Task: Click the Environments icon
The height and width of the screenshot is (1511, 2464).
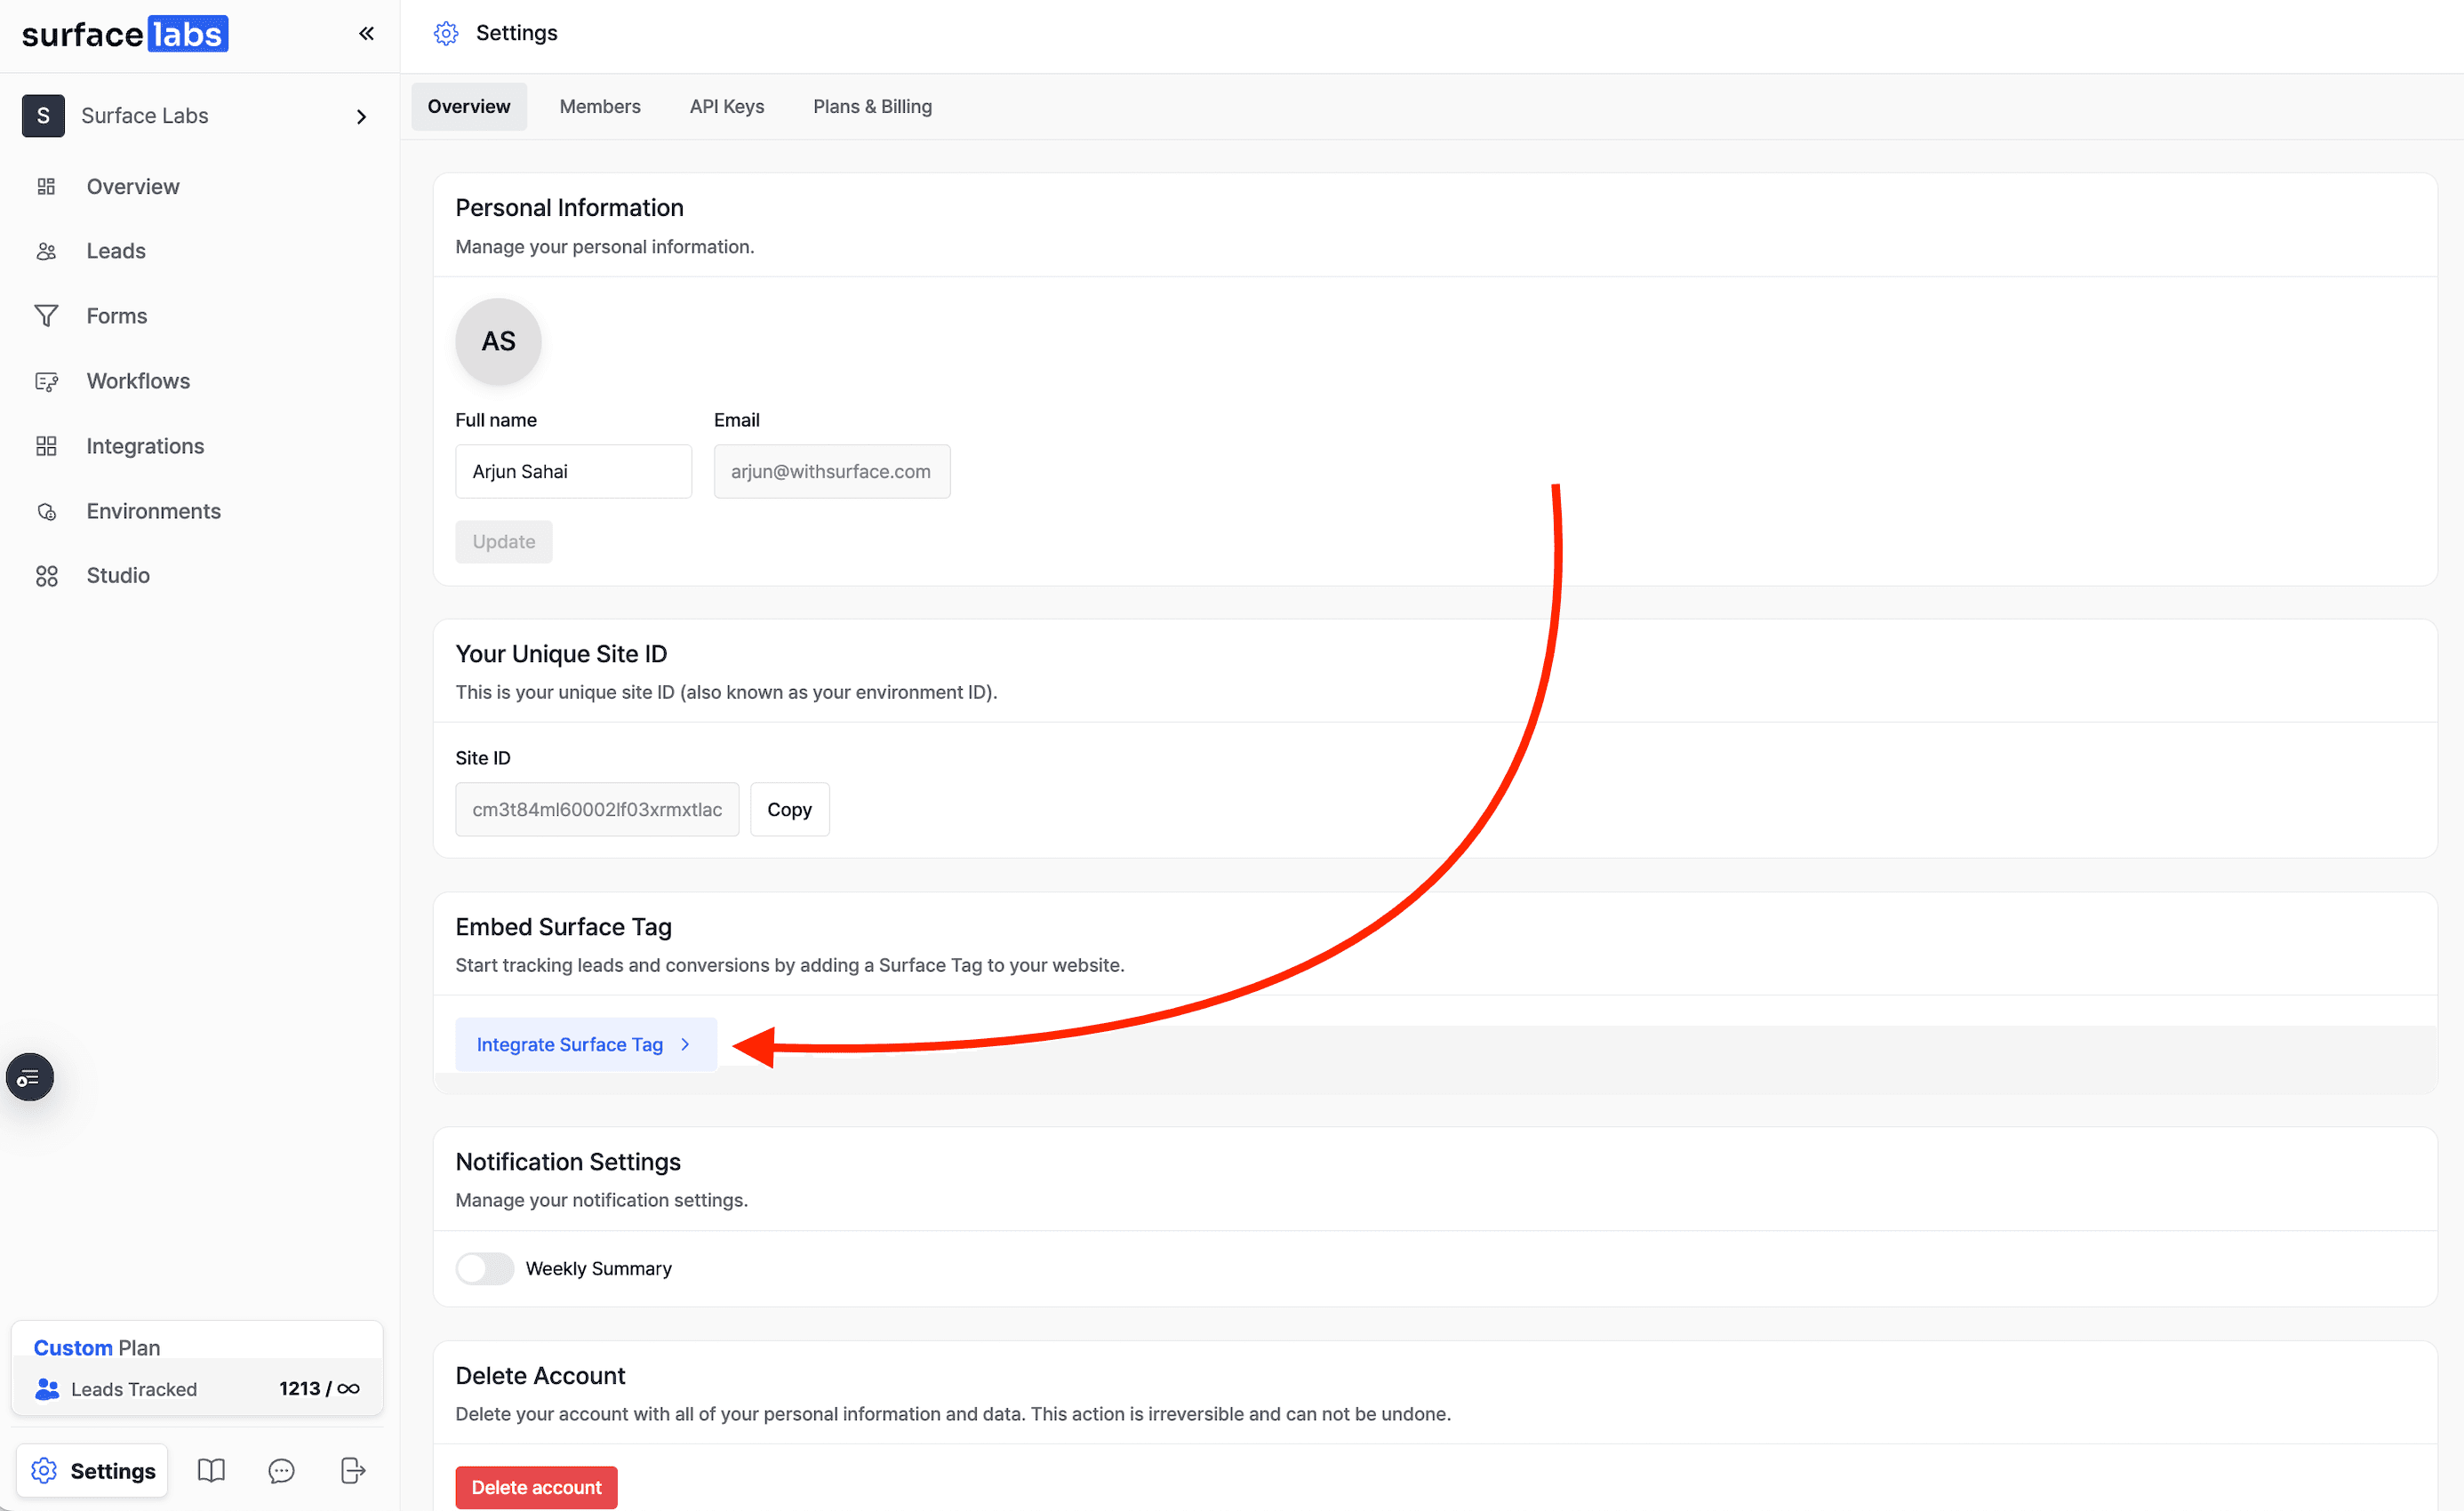Action: pyautogui.click(x=46, y=511)
